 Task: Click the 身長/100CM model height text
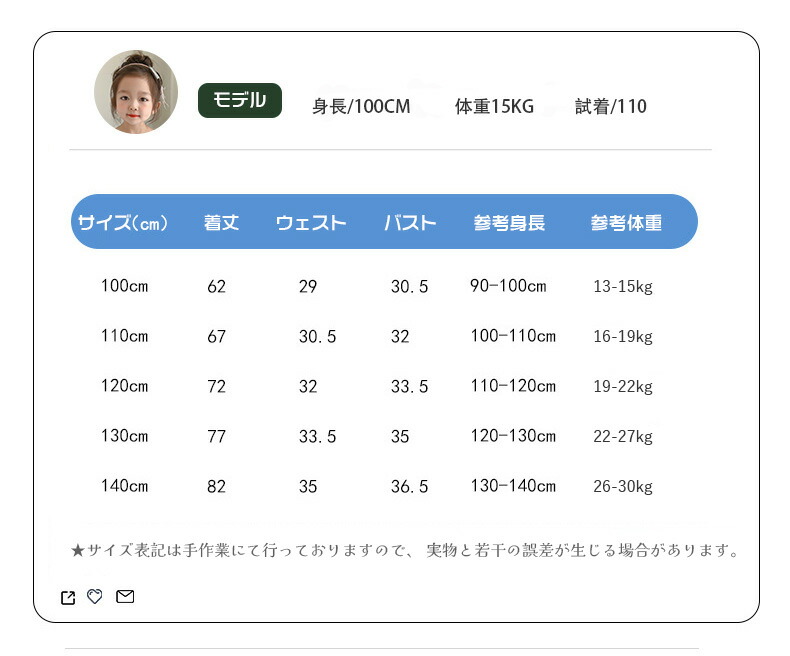coord(361,106)
